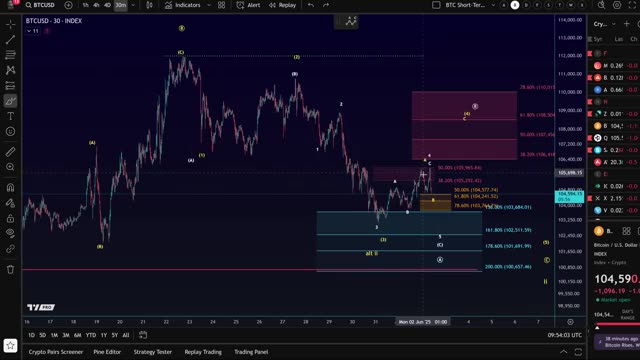The width and height of the screenshot is (640, 360).
Task: Open the Replay Trading tab
Action: 203,352
